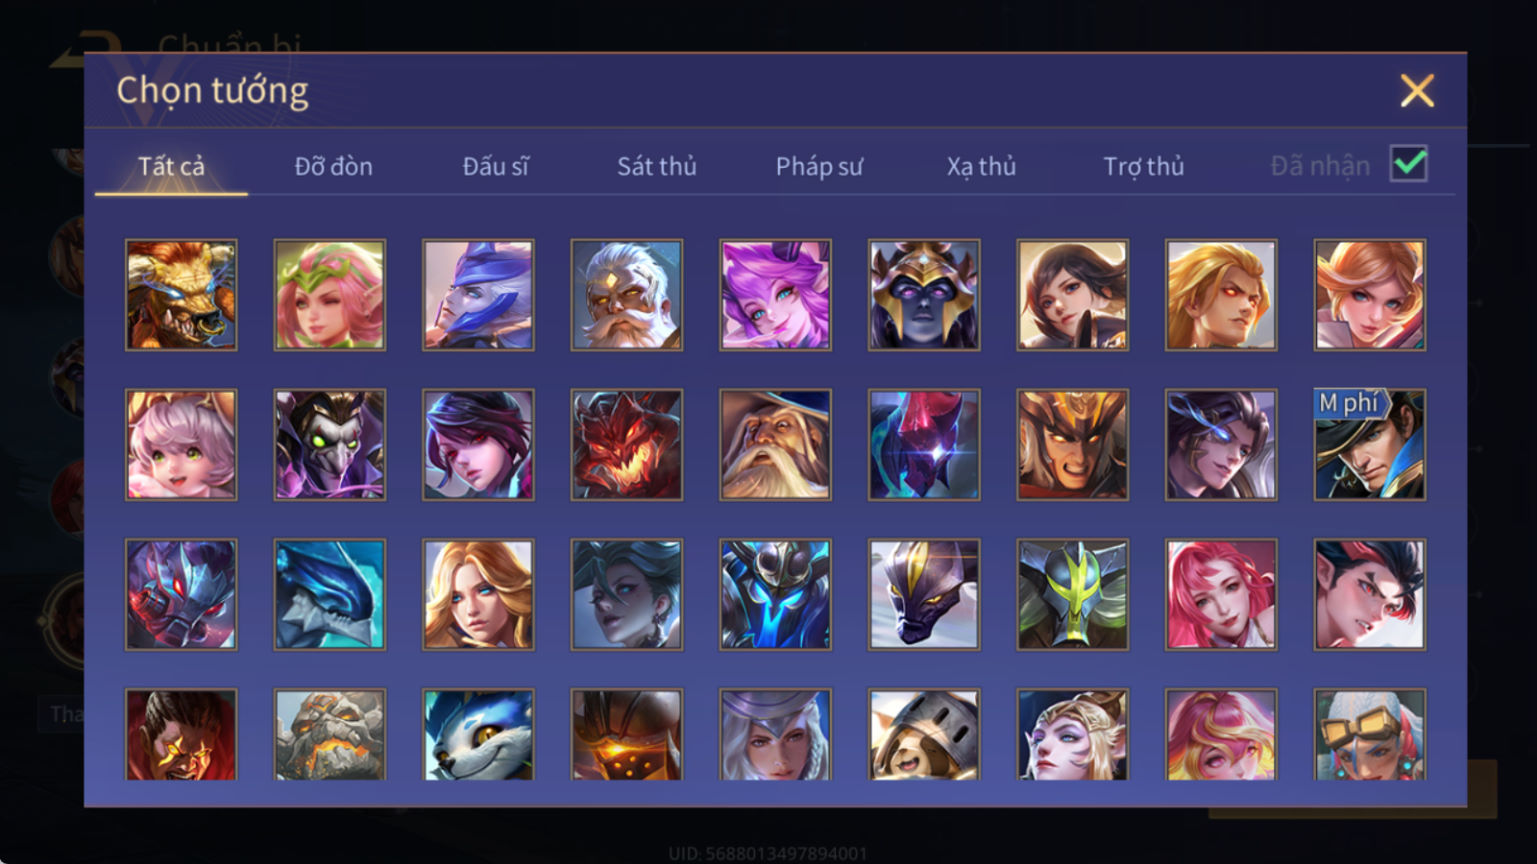
Task: Open the Trợ thủ tab
Action: point(1143,166)
